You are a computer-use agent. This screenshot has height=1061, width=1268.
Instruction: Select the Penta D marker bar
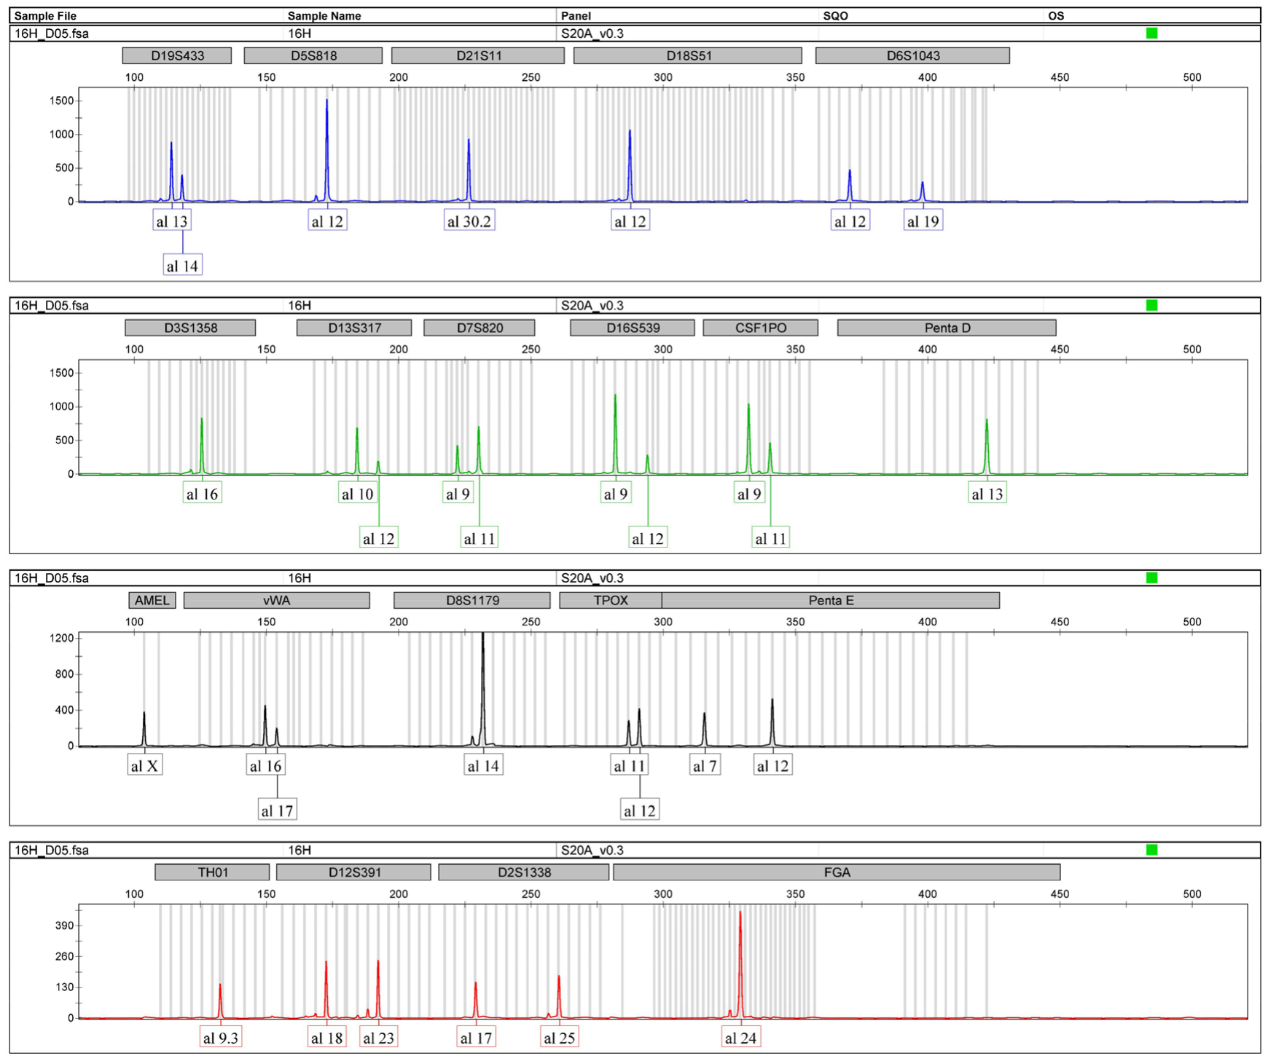pyautogui.click(x=946, y=328)
